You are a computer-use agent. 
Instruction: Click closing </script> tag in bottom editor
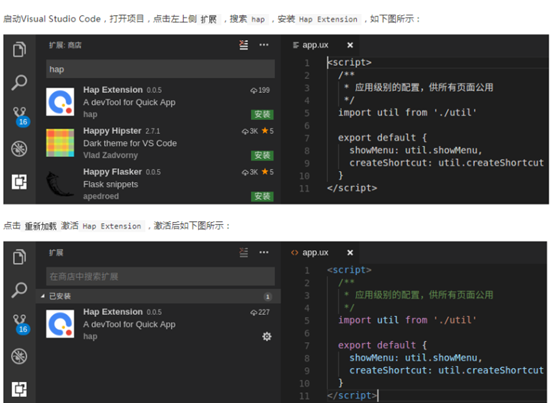tap(352, 395)
